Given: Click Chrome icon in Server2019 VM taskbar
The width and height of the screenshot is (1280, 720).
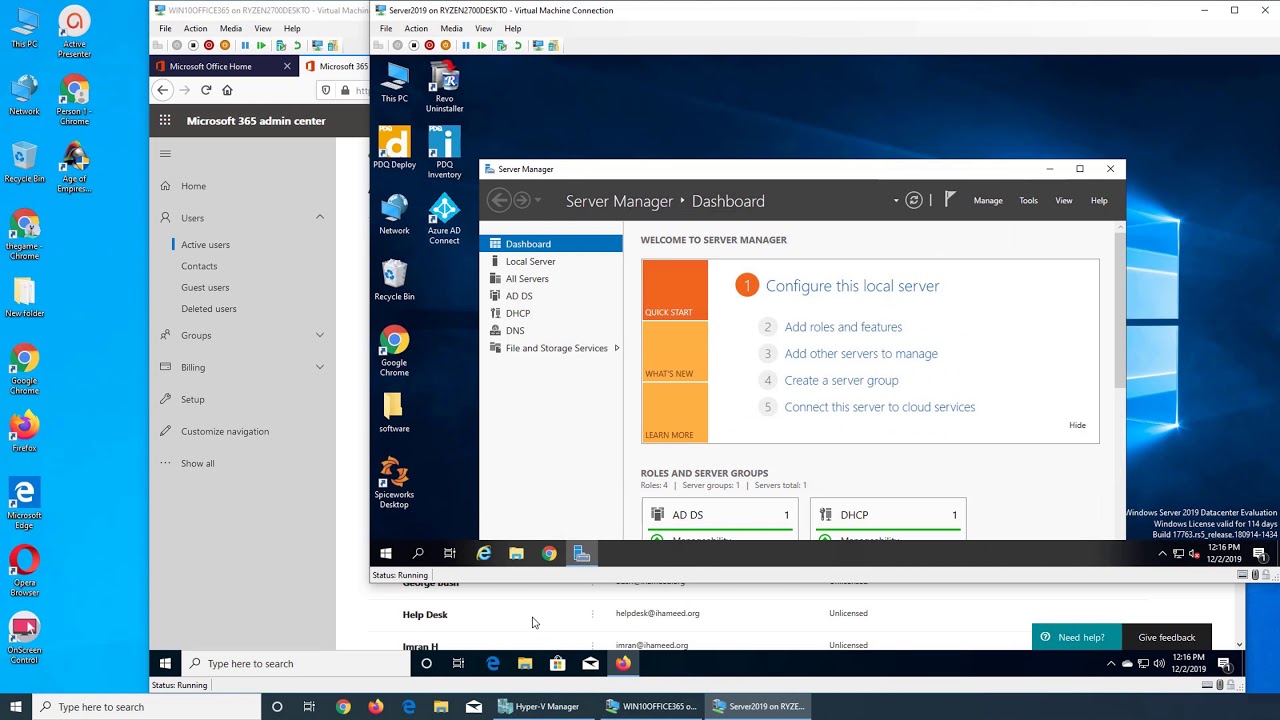Looking at the screenshot, I should tap(549, 553).
